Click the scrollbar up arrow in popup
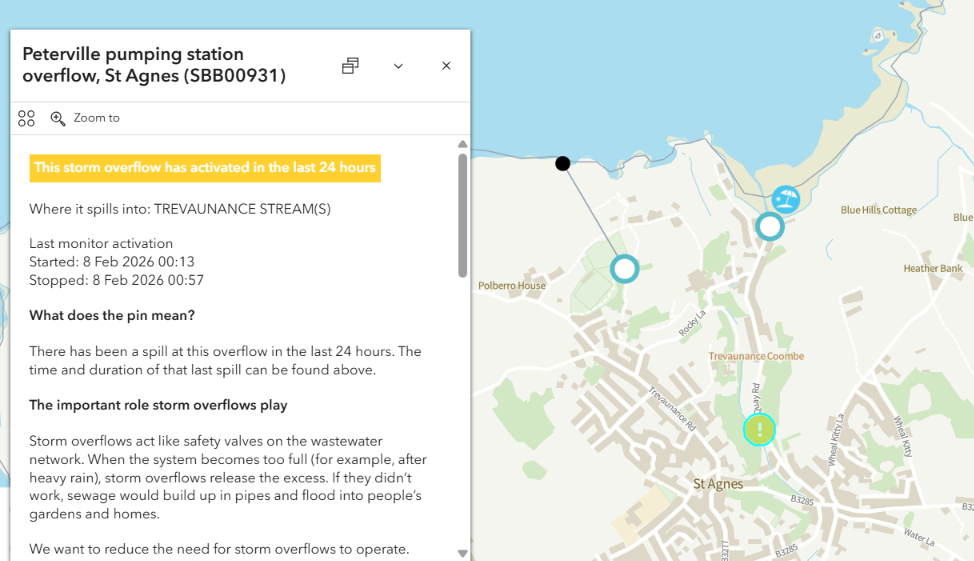 (462, 144)
